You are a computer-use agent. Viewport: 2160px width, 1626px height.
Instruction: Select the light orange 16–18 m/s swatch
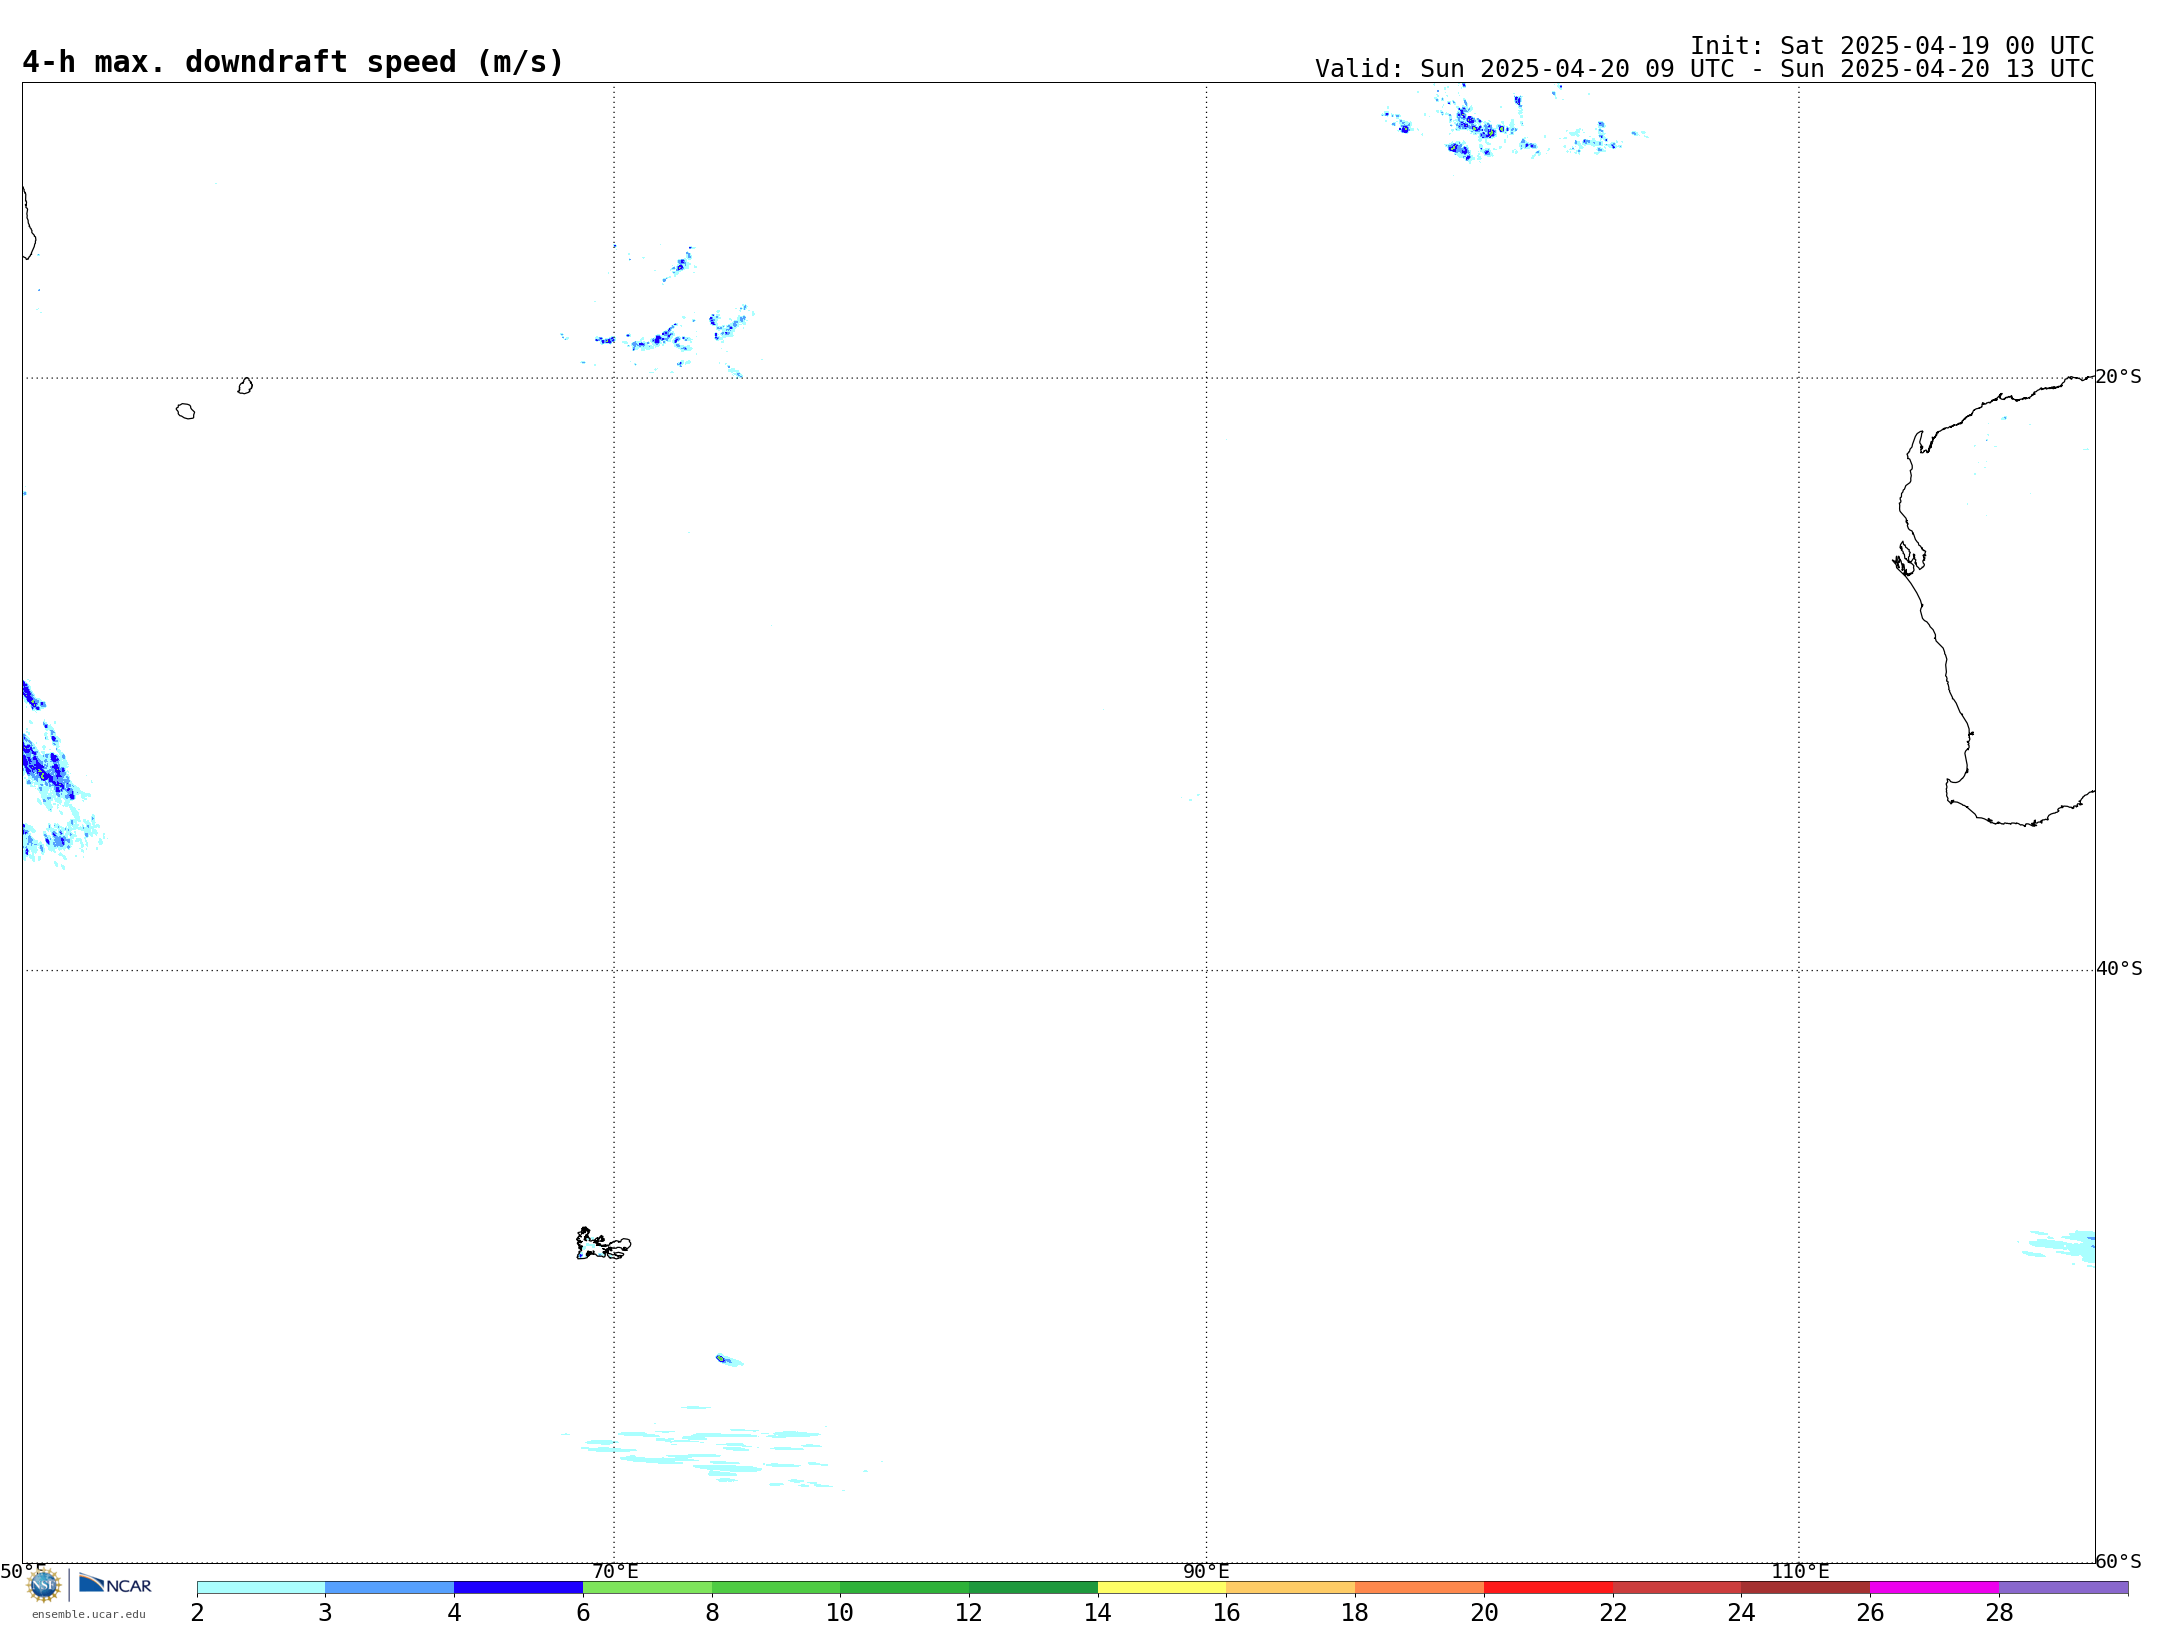click(x=1291, y=1587)
